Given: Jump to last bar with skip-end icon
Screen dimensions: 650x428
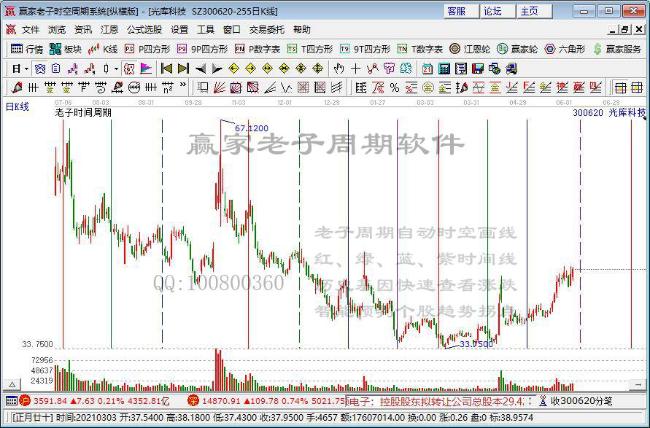Looking at the screenshot, I should 183,69.
